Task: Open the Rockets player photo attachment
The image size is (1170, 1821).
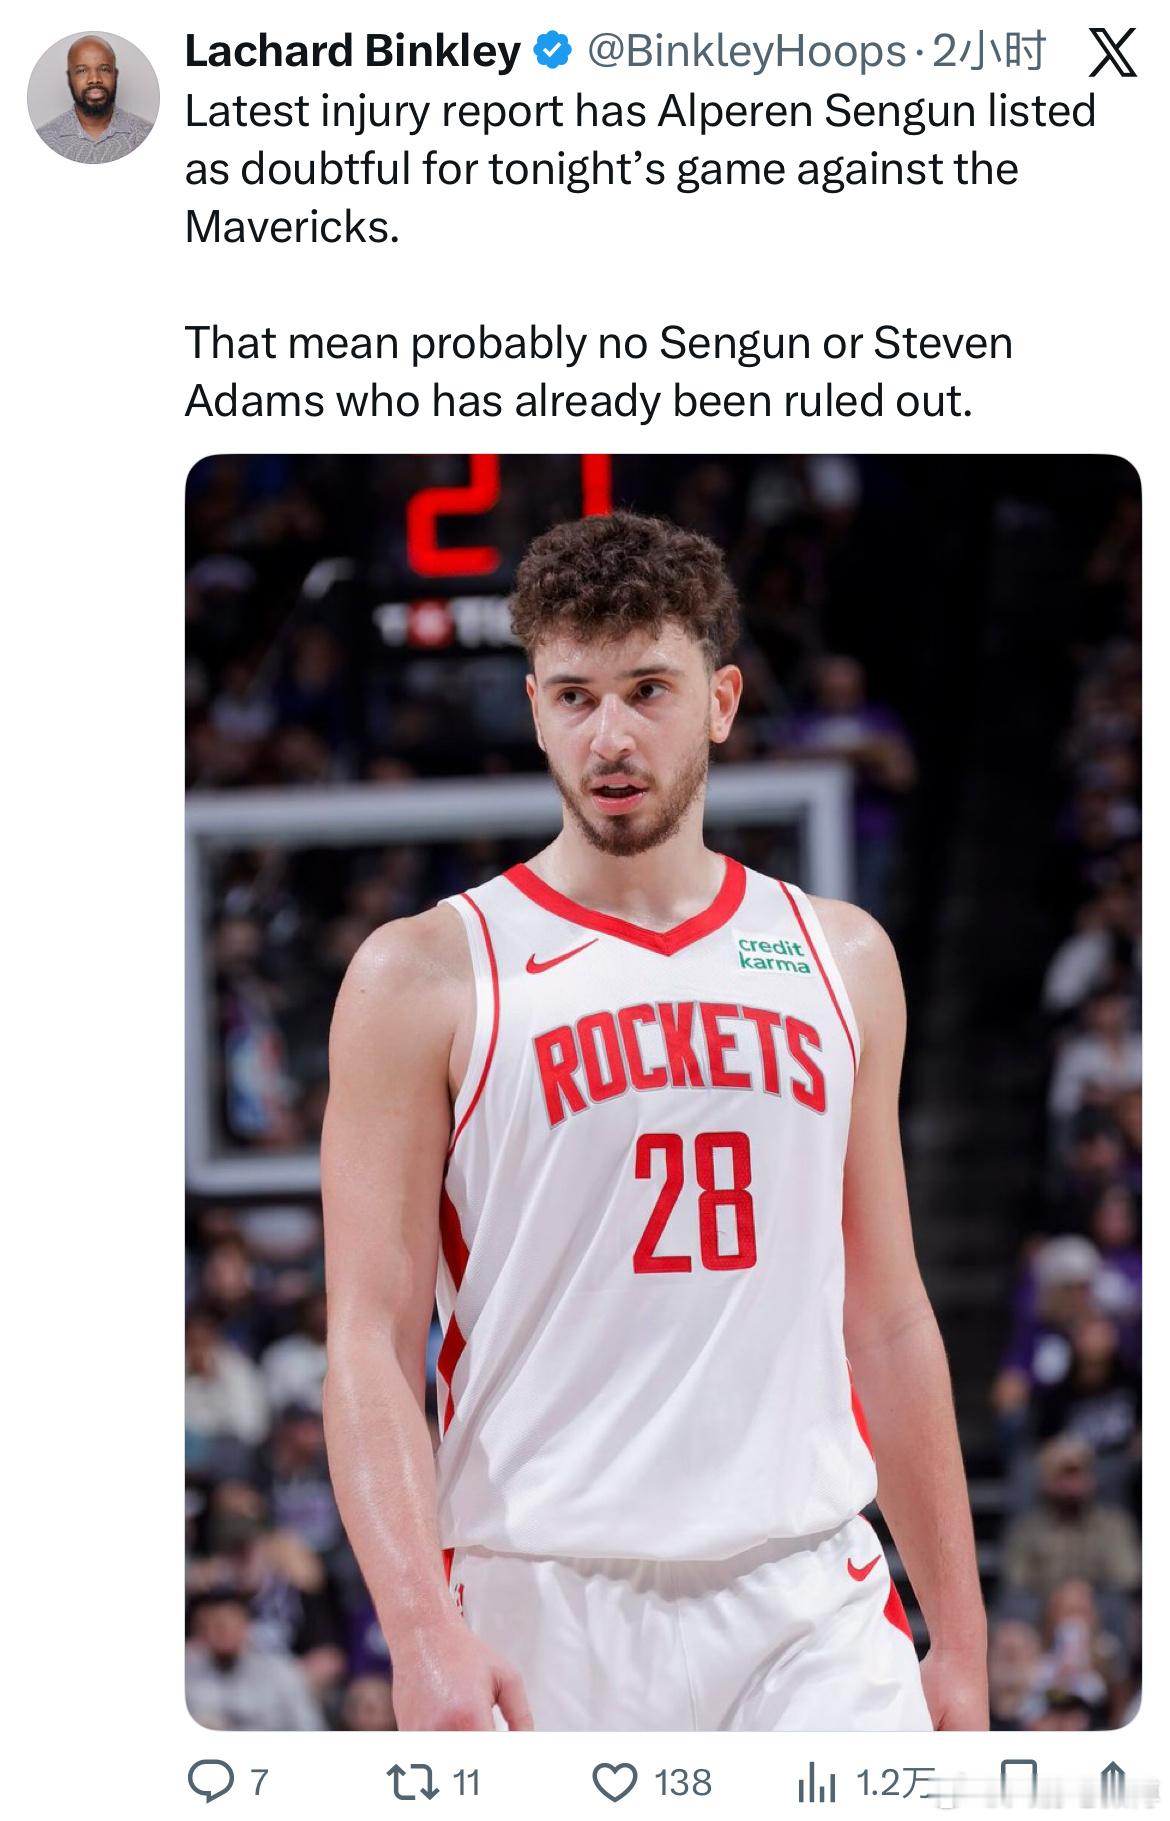Action: [663, 1092]
